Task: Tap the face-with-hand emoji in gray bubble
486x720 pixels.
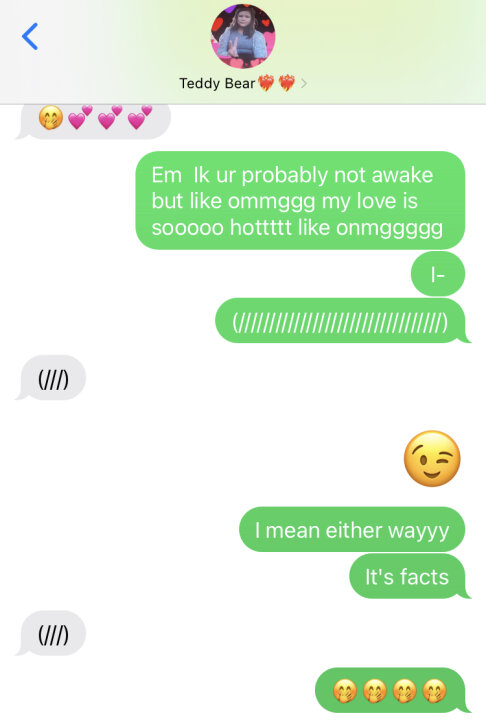Action: pos(51,118)
